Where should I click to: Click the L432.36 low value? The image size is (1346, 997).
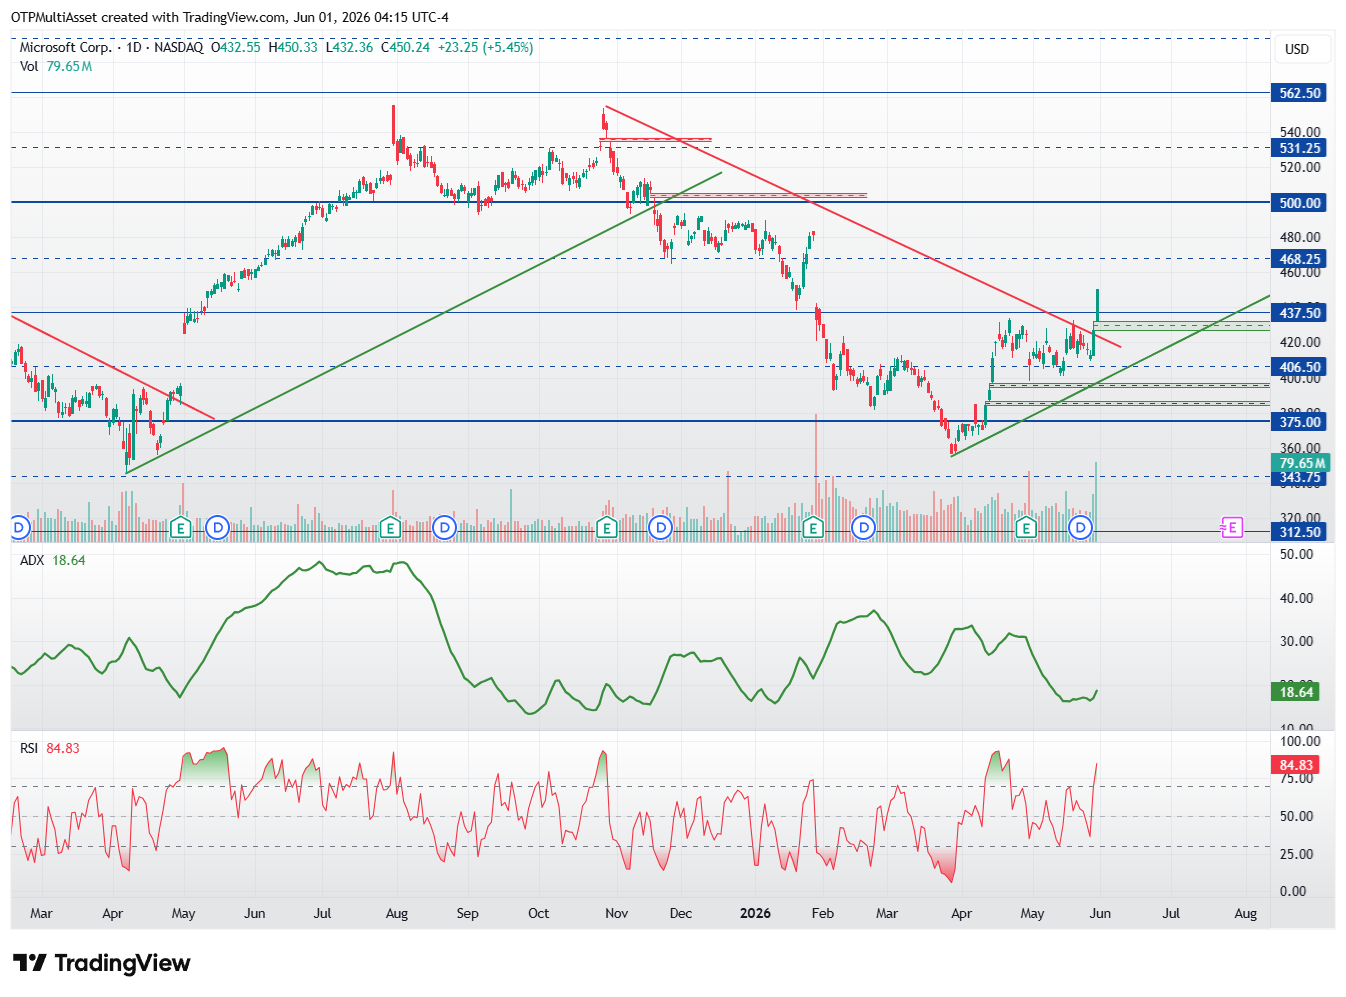[x=349, y=47]
